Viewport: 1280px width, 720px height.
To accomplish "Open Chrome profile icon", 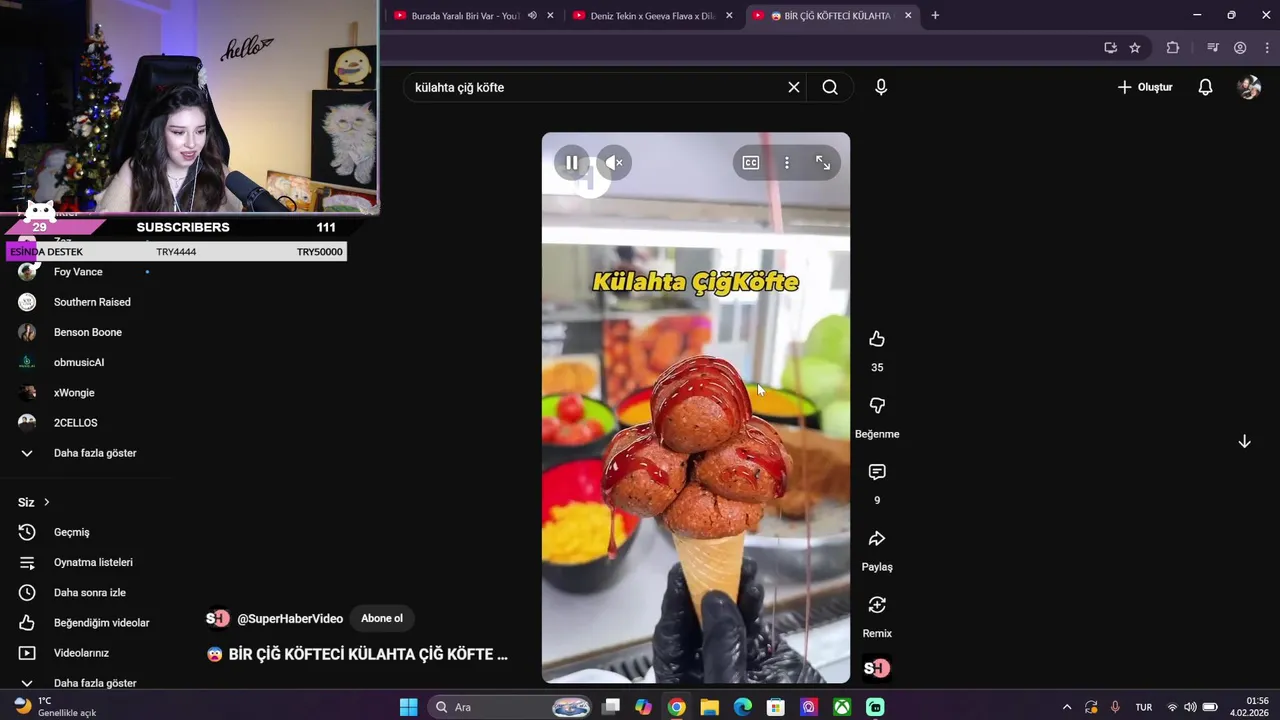I will tap(1240, 47).
